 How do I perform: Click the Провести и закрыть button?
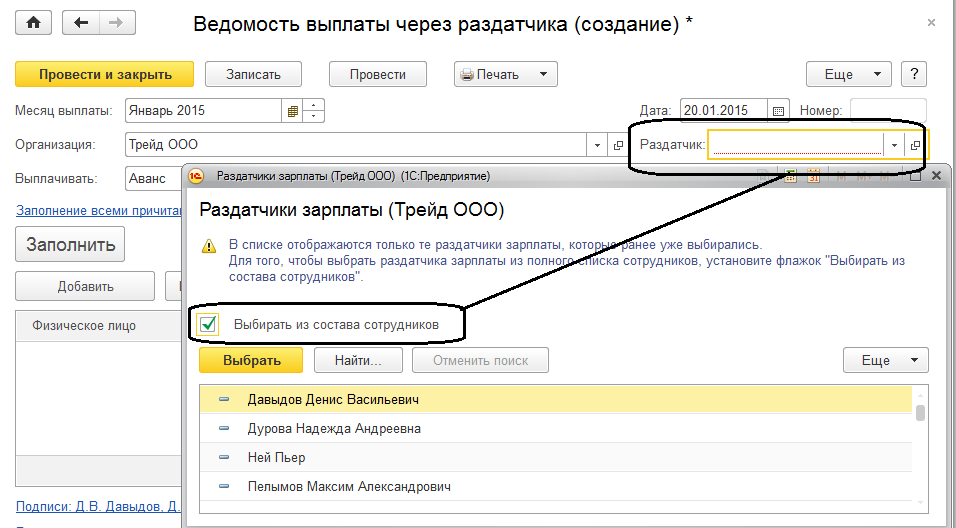pyautogui.click(x=104, y=74)
